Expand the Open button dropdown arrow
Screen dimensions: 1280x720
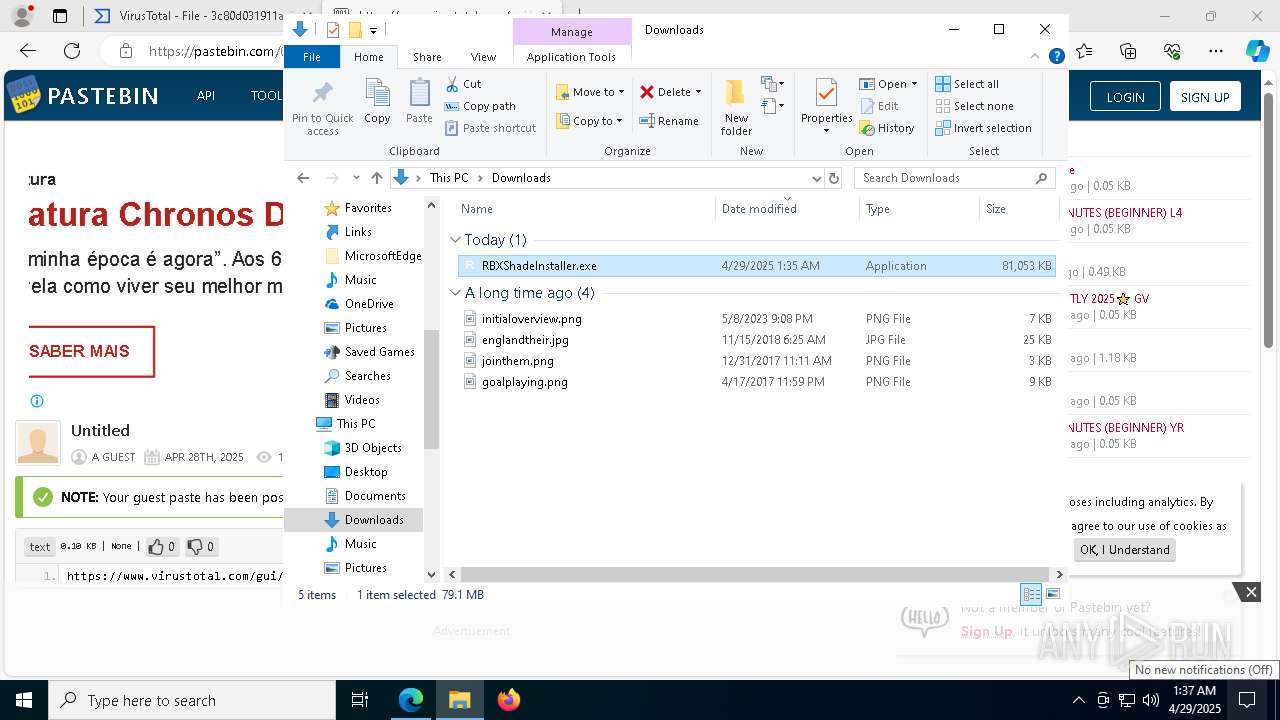coord(914,84)
